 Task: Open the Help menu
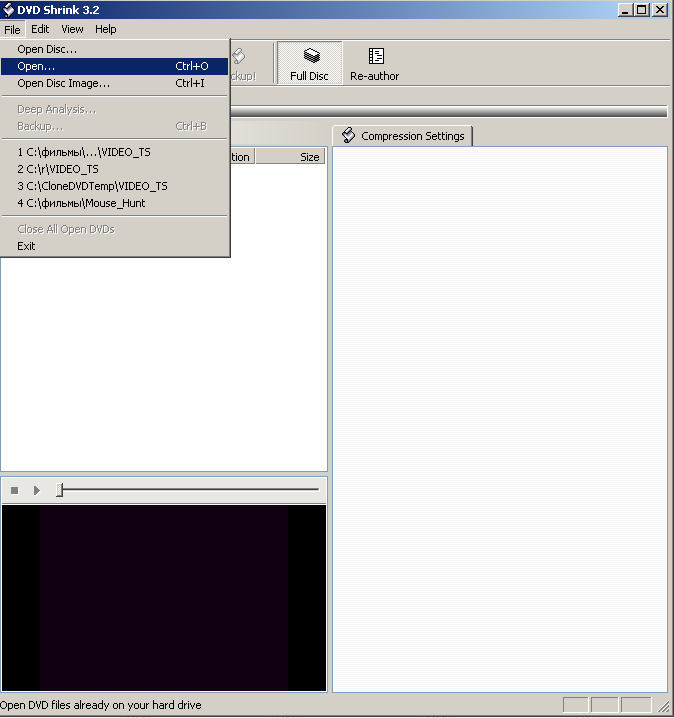click(106, 29)
